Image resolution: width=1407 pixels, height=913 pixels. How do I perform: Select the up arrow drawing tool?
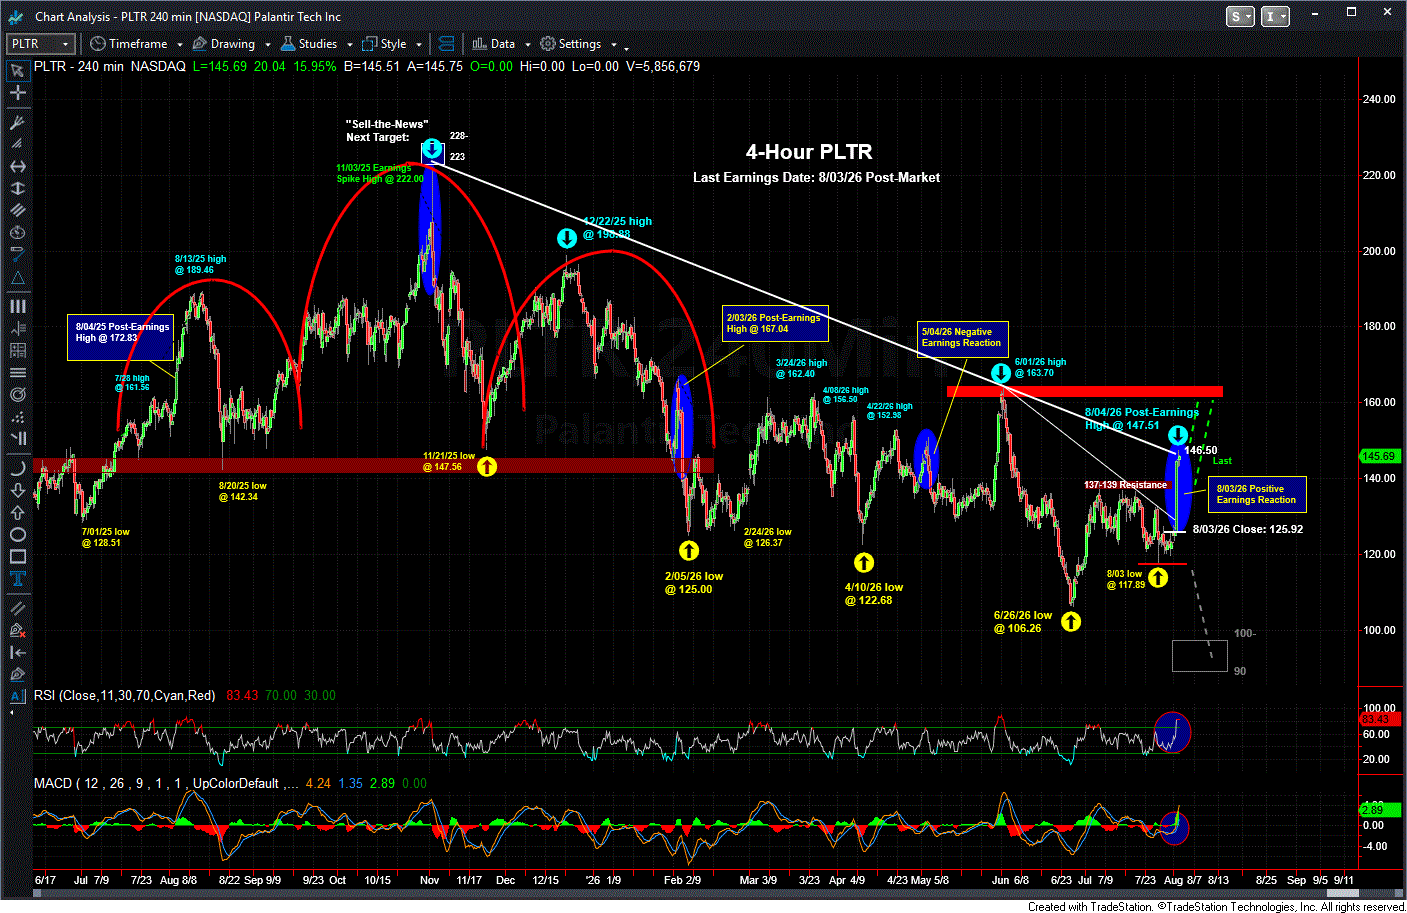[x=17, y=512]
